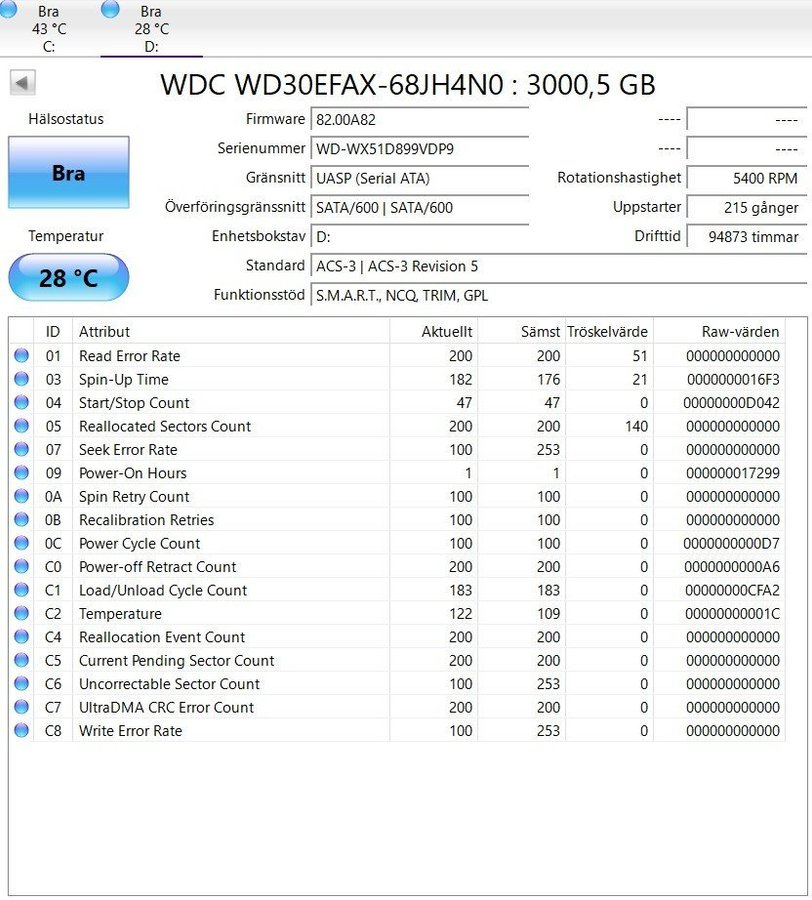Click the status icon for Read Error Rate
812x900 pixels.
[22, 355]
